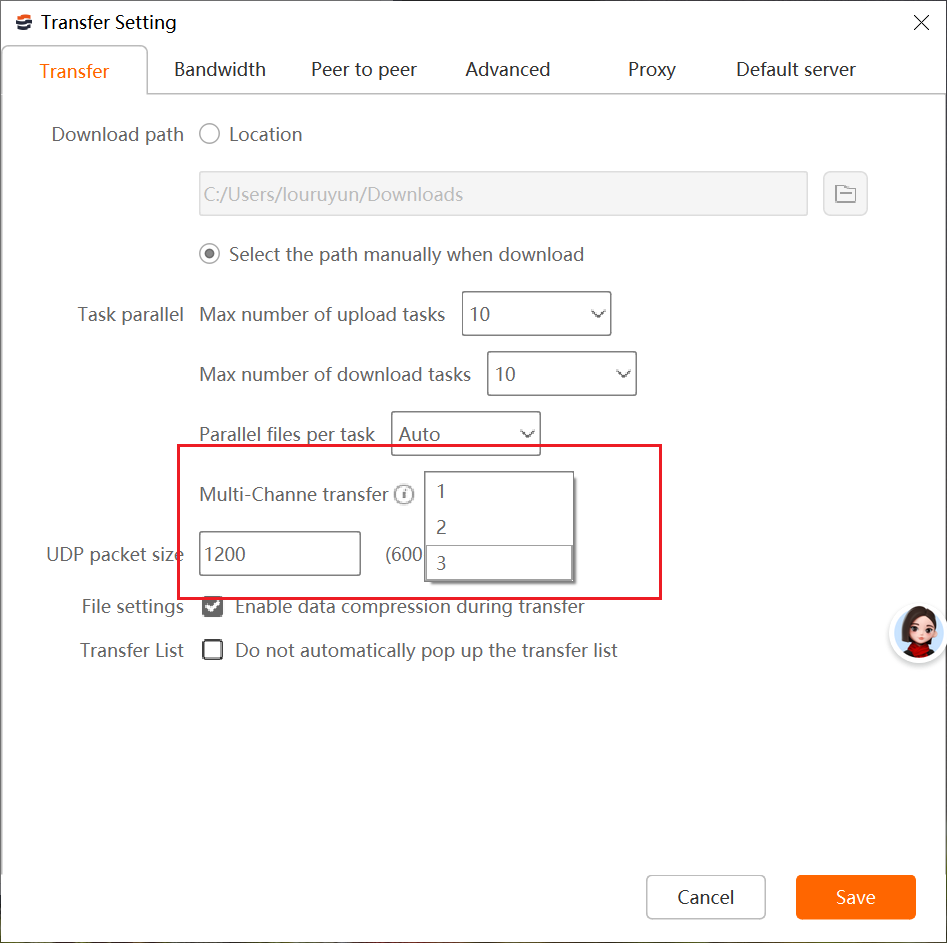This screenshot has height=943, width=947.
Task: Open the Proxy tab
Action: click(x=651, y=69)
